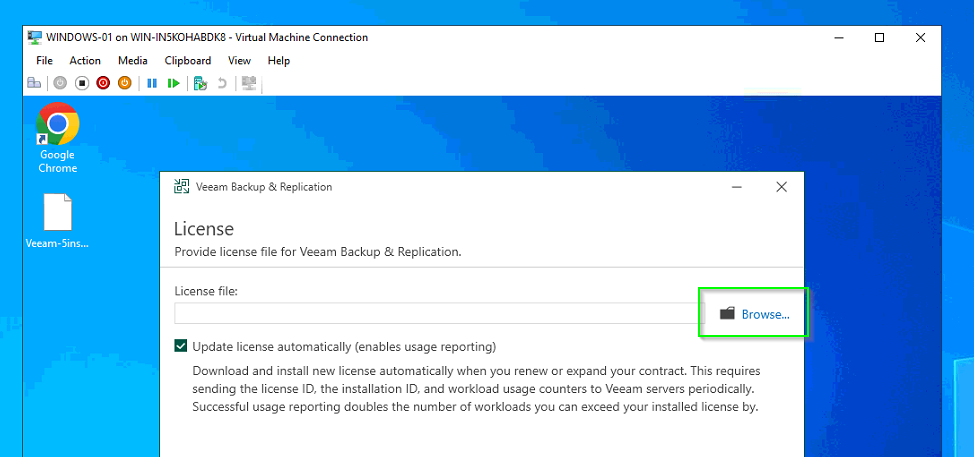Image resolution: width=974 pixels, height=457 pixels.
Task: Uncheck Update license automatically
Action: coord(181,346)
